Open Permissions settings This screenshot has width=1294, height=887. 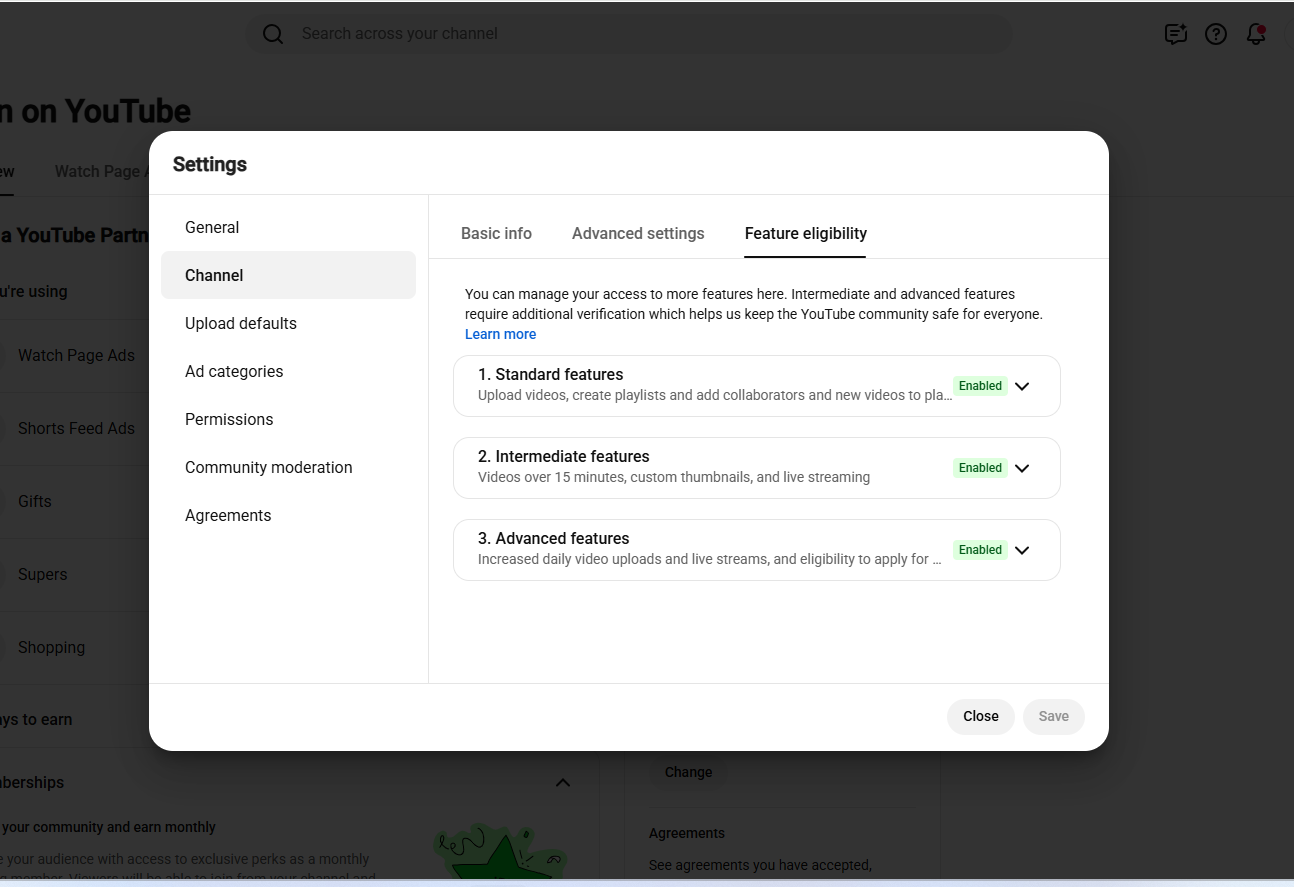coord(288,419)
